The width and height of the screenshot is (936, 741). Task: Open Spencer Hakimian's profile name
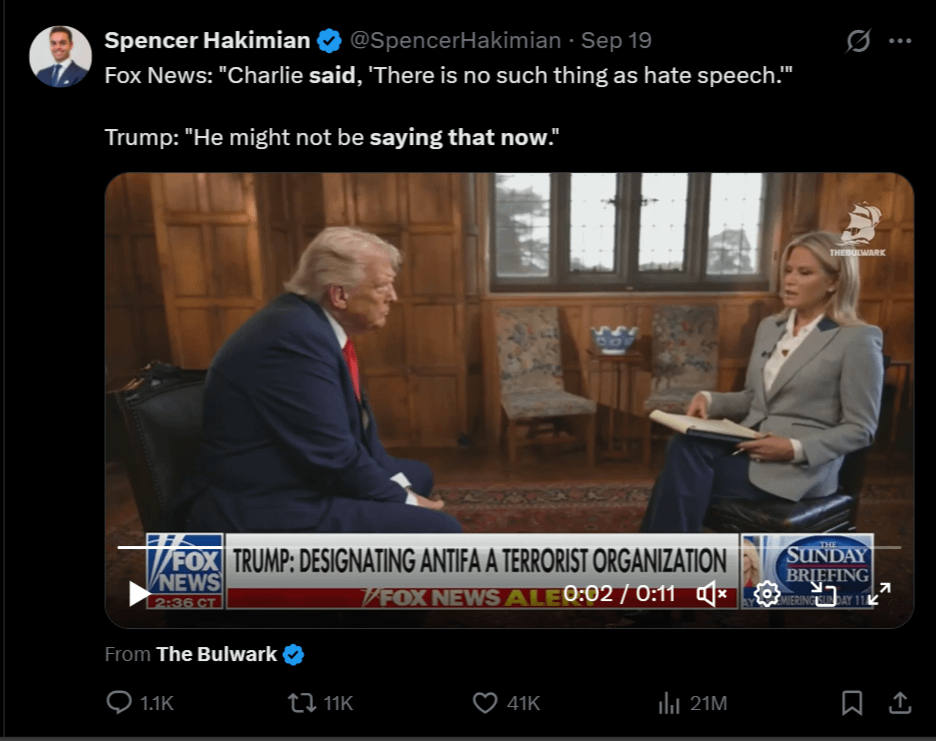(207, 41)
